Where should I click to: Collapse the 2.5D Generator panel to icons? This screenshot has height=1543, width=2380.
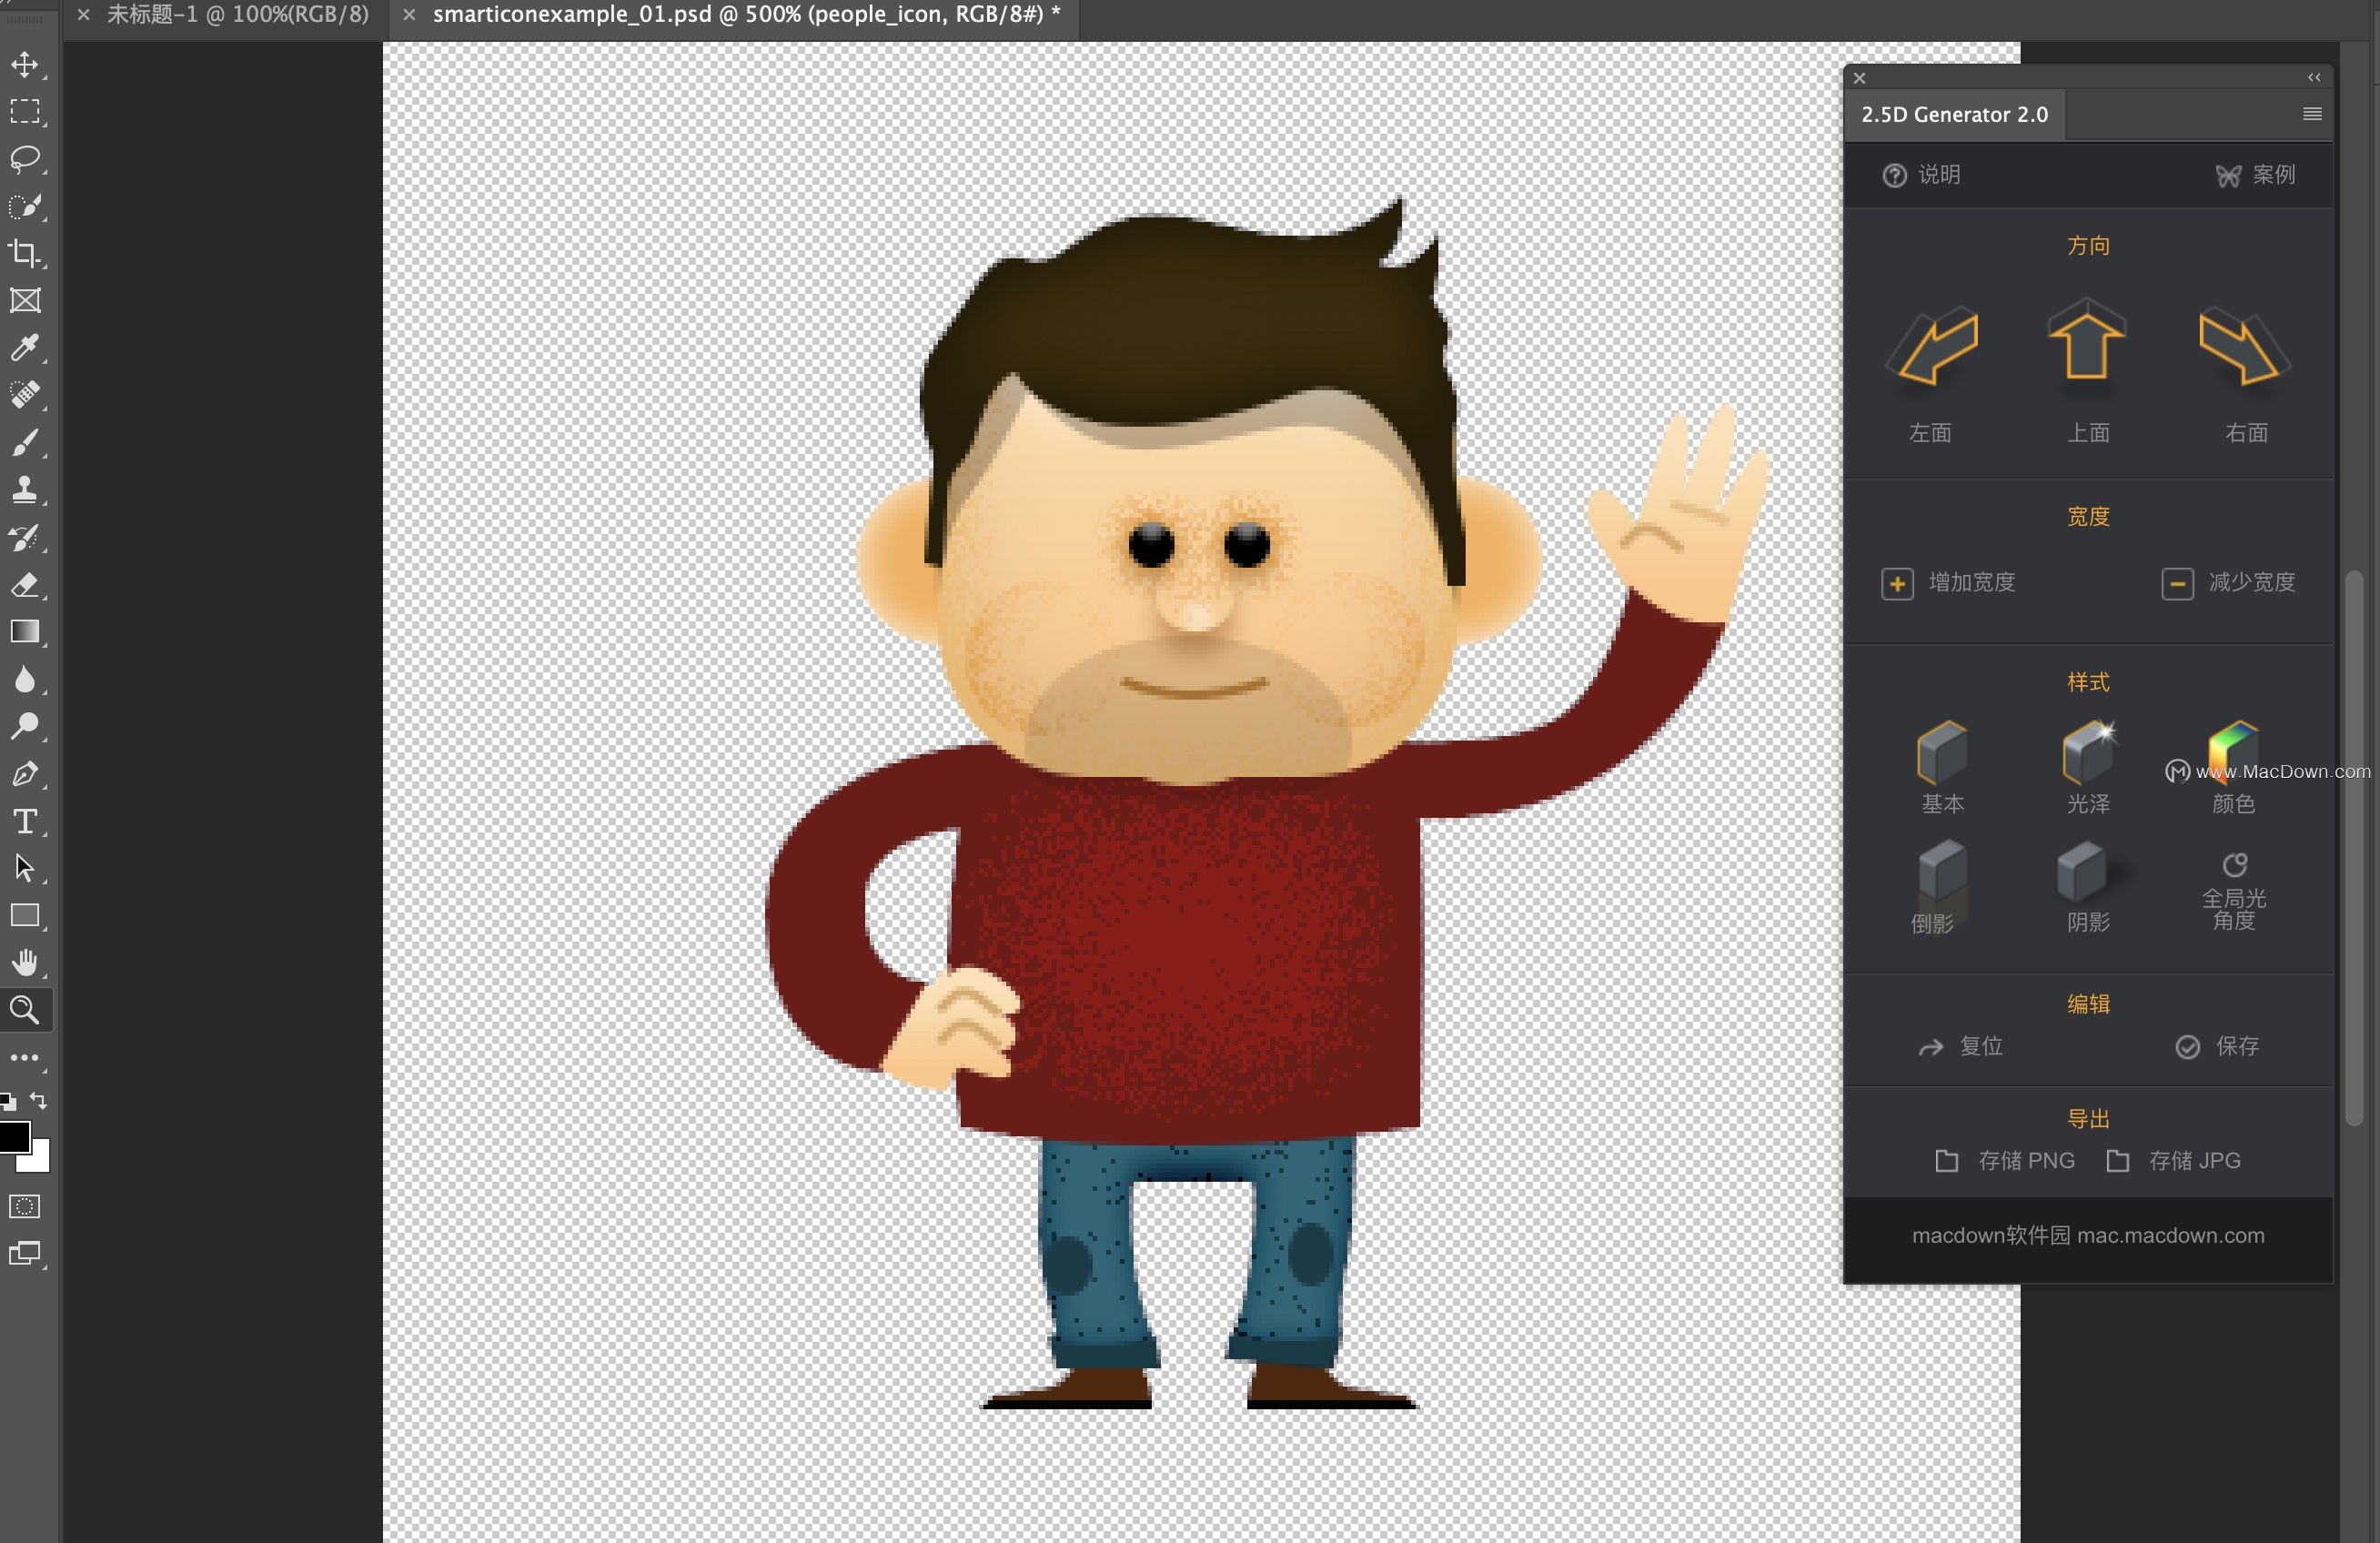pos(2314,78)
